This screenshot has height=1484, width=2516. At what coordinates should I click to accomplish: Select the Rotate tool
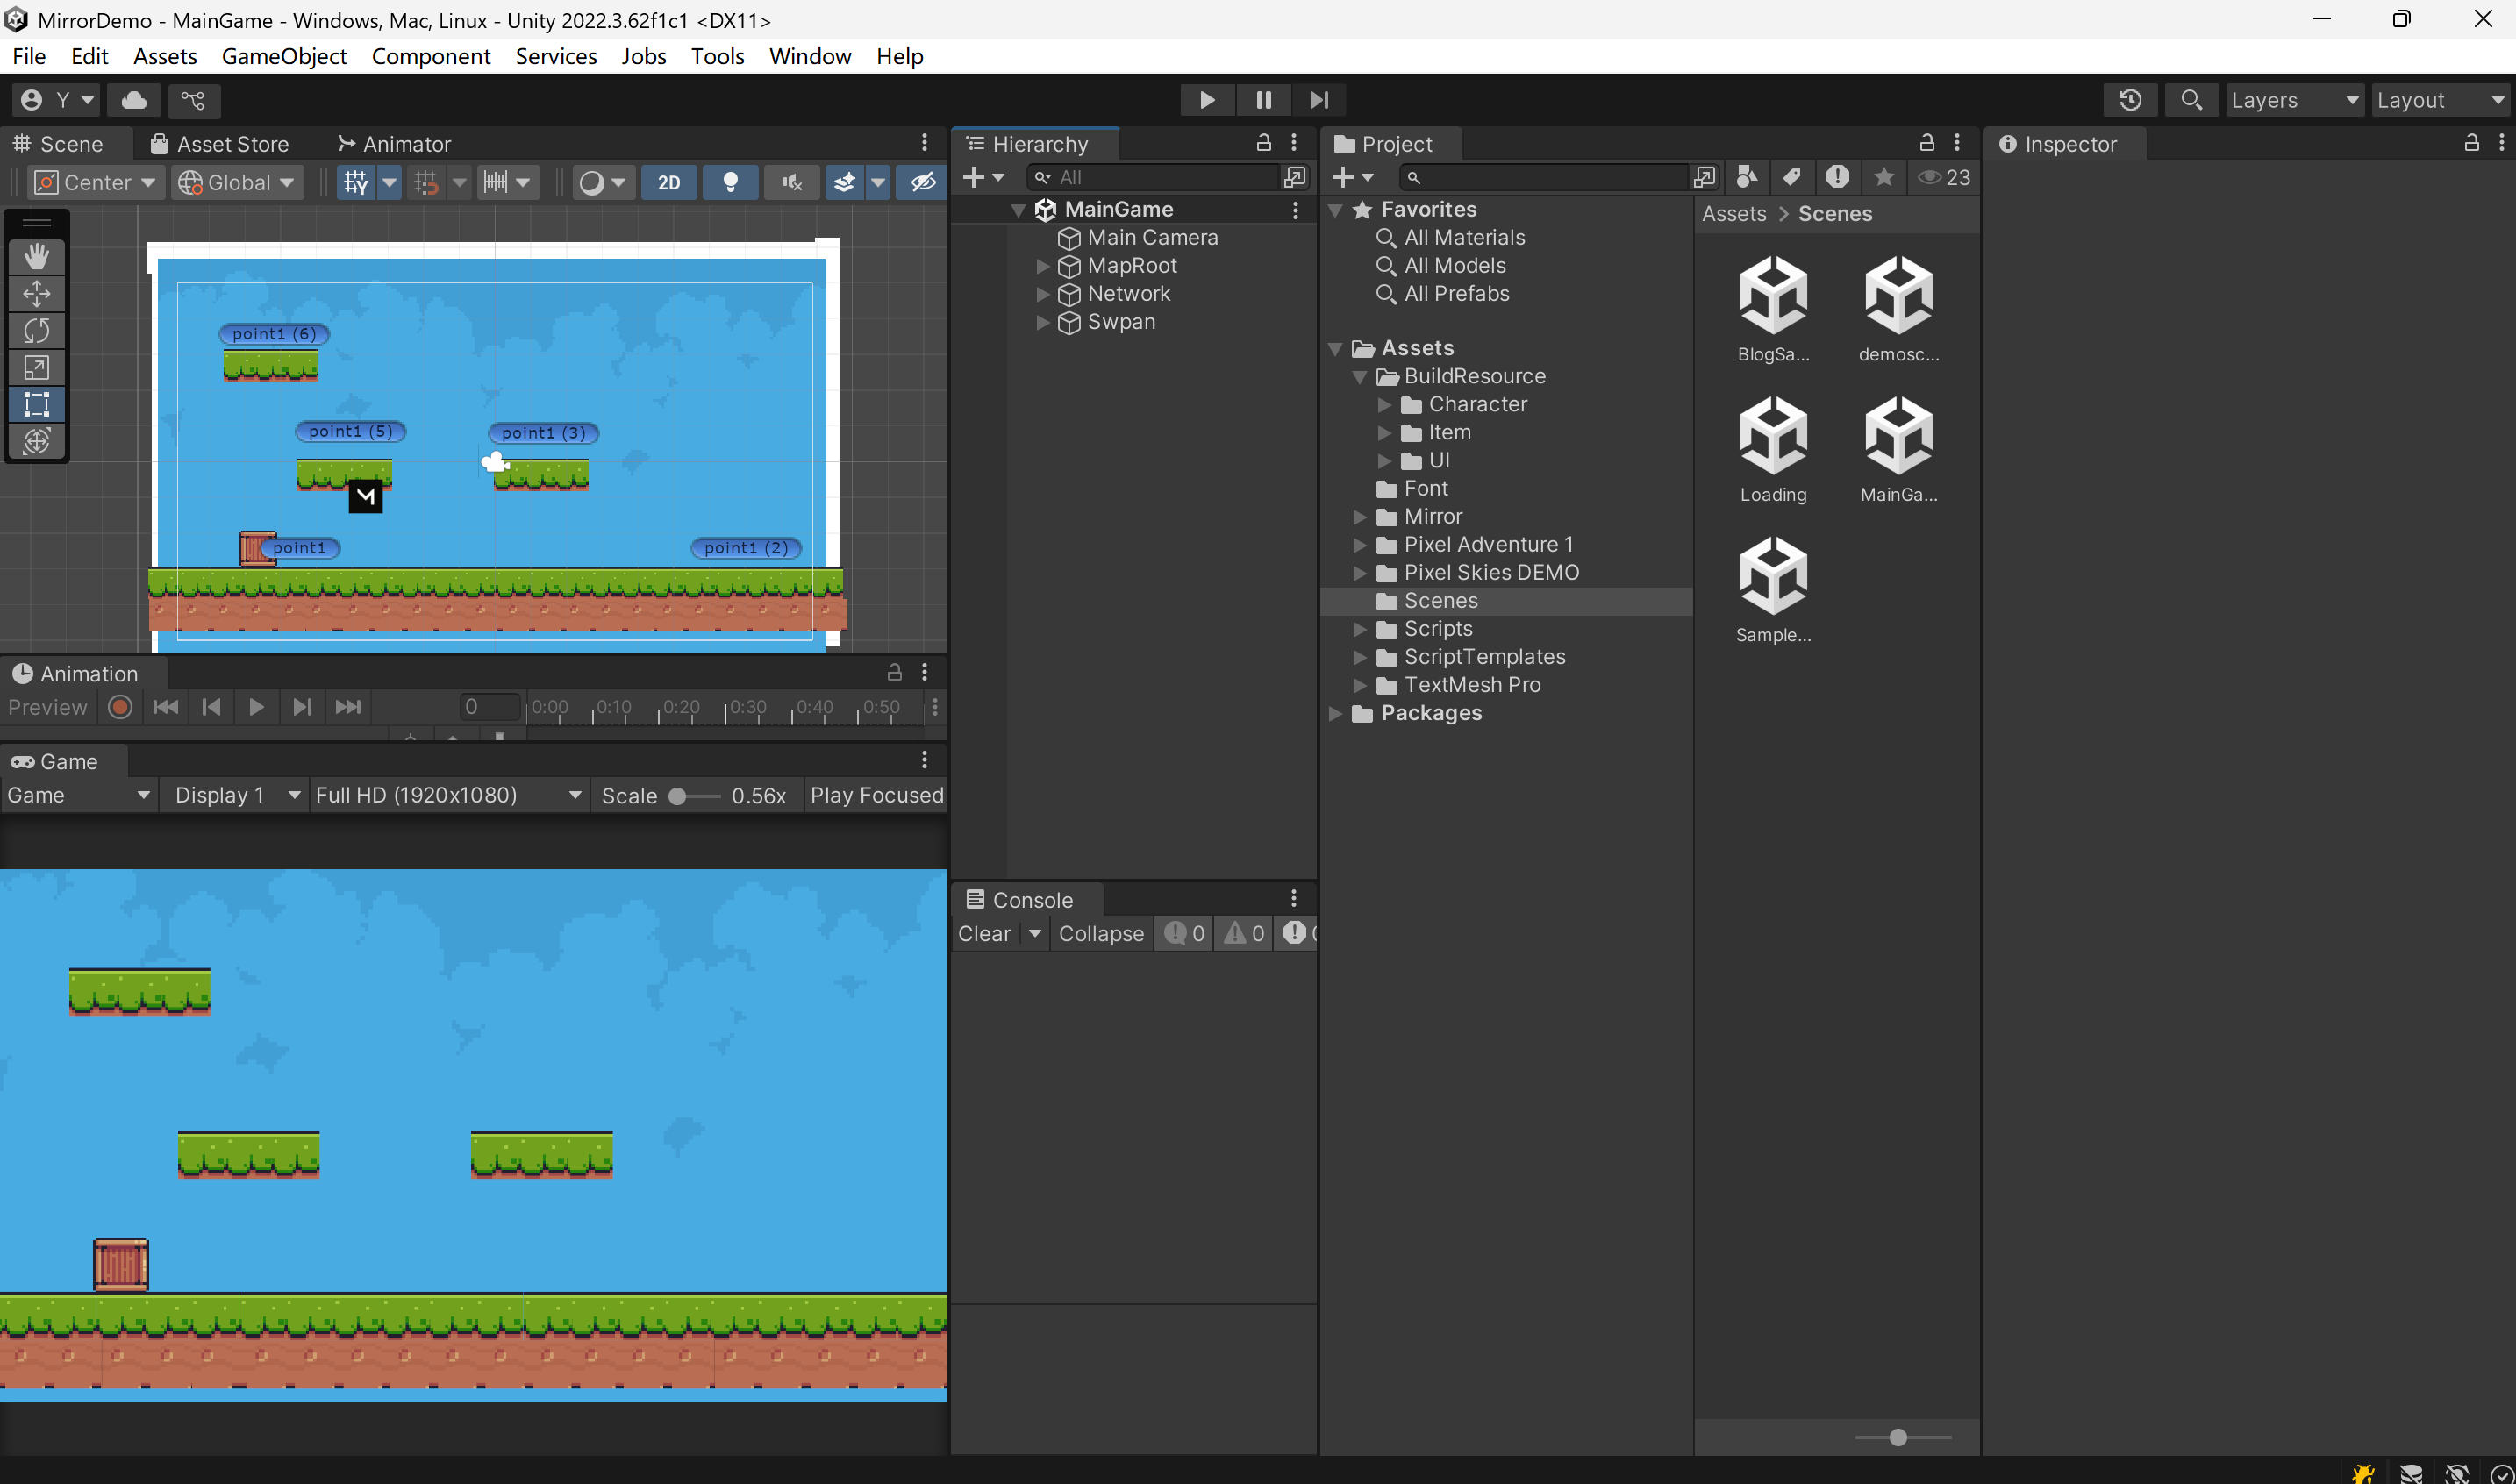tap(37, 331)
